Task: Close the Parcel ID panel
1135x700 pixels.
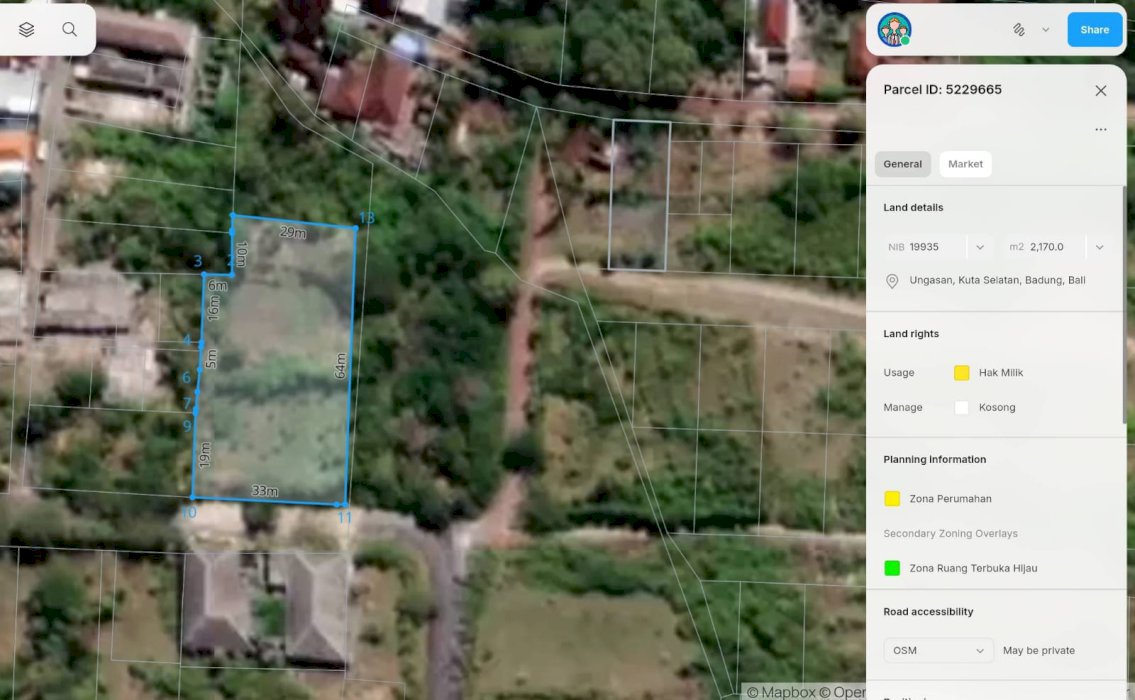Action: click(1100, 91)
